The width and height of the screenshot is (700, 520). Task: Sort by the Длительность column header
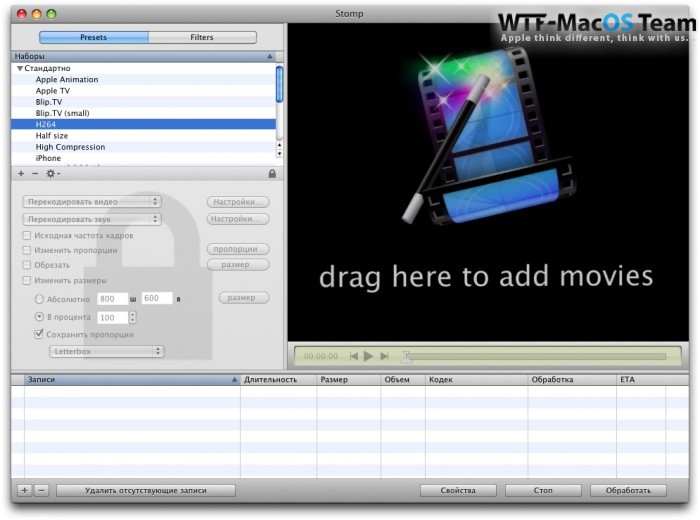point(279,380)
